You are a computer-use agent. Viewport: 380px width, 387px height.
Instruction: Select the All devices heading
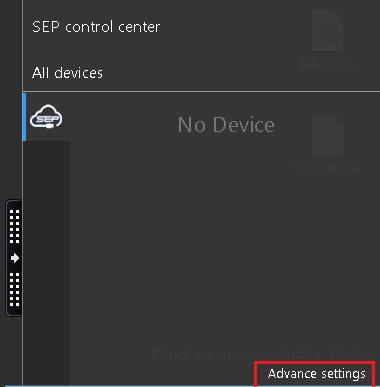(x=67, y=73)
